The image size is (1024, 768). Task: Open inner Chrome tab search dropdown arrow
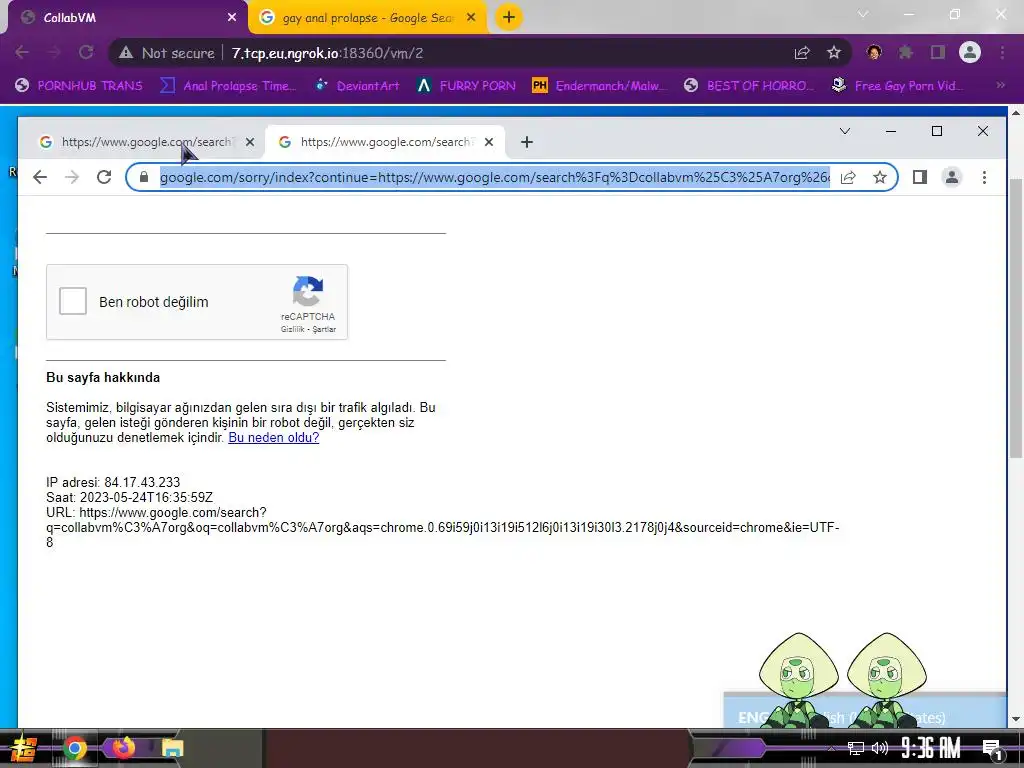(844, 131)
